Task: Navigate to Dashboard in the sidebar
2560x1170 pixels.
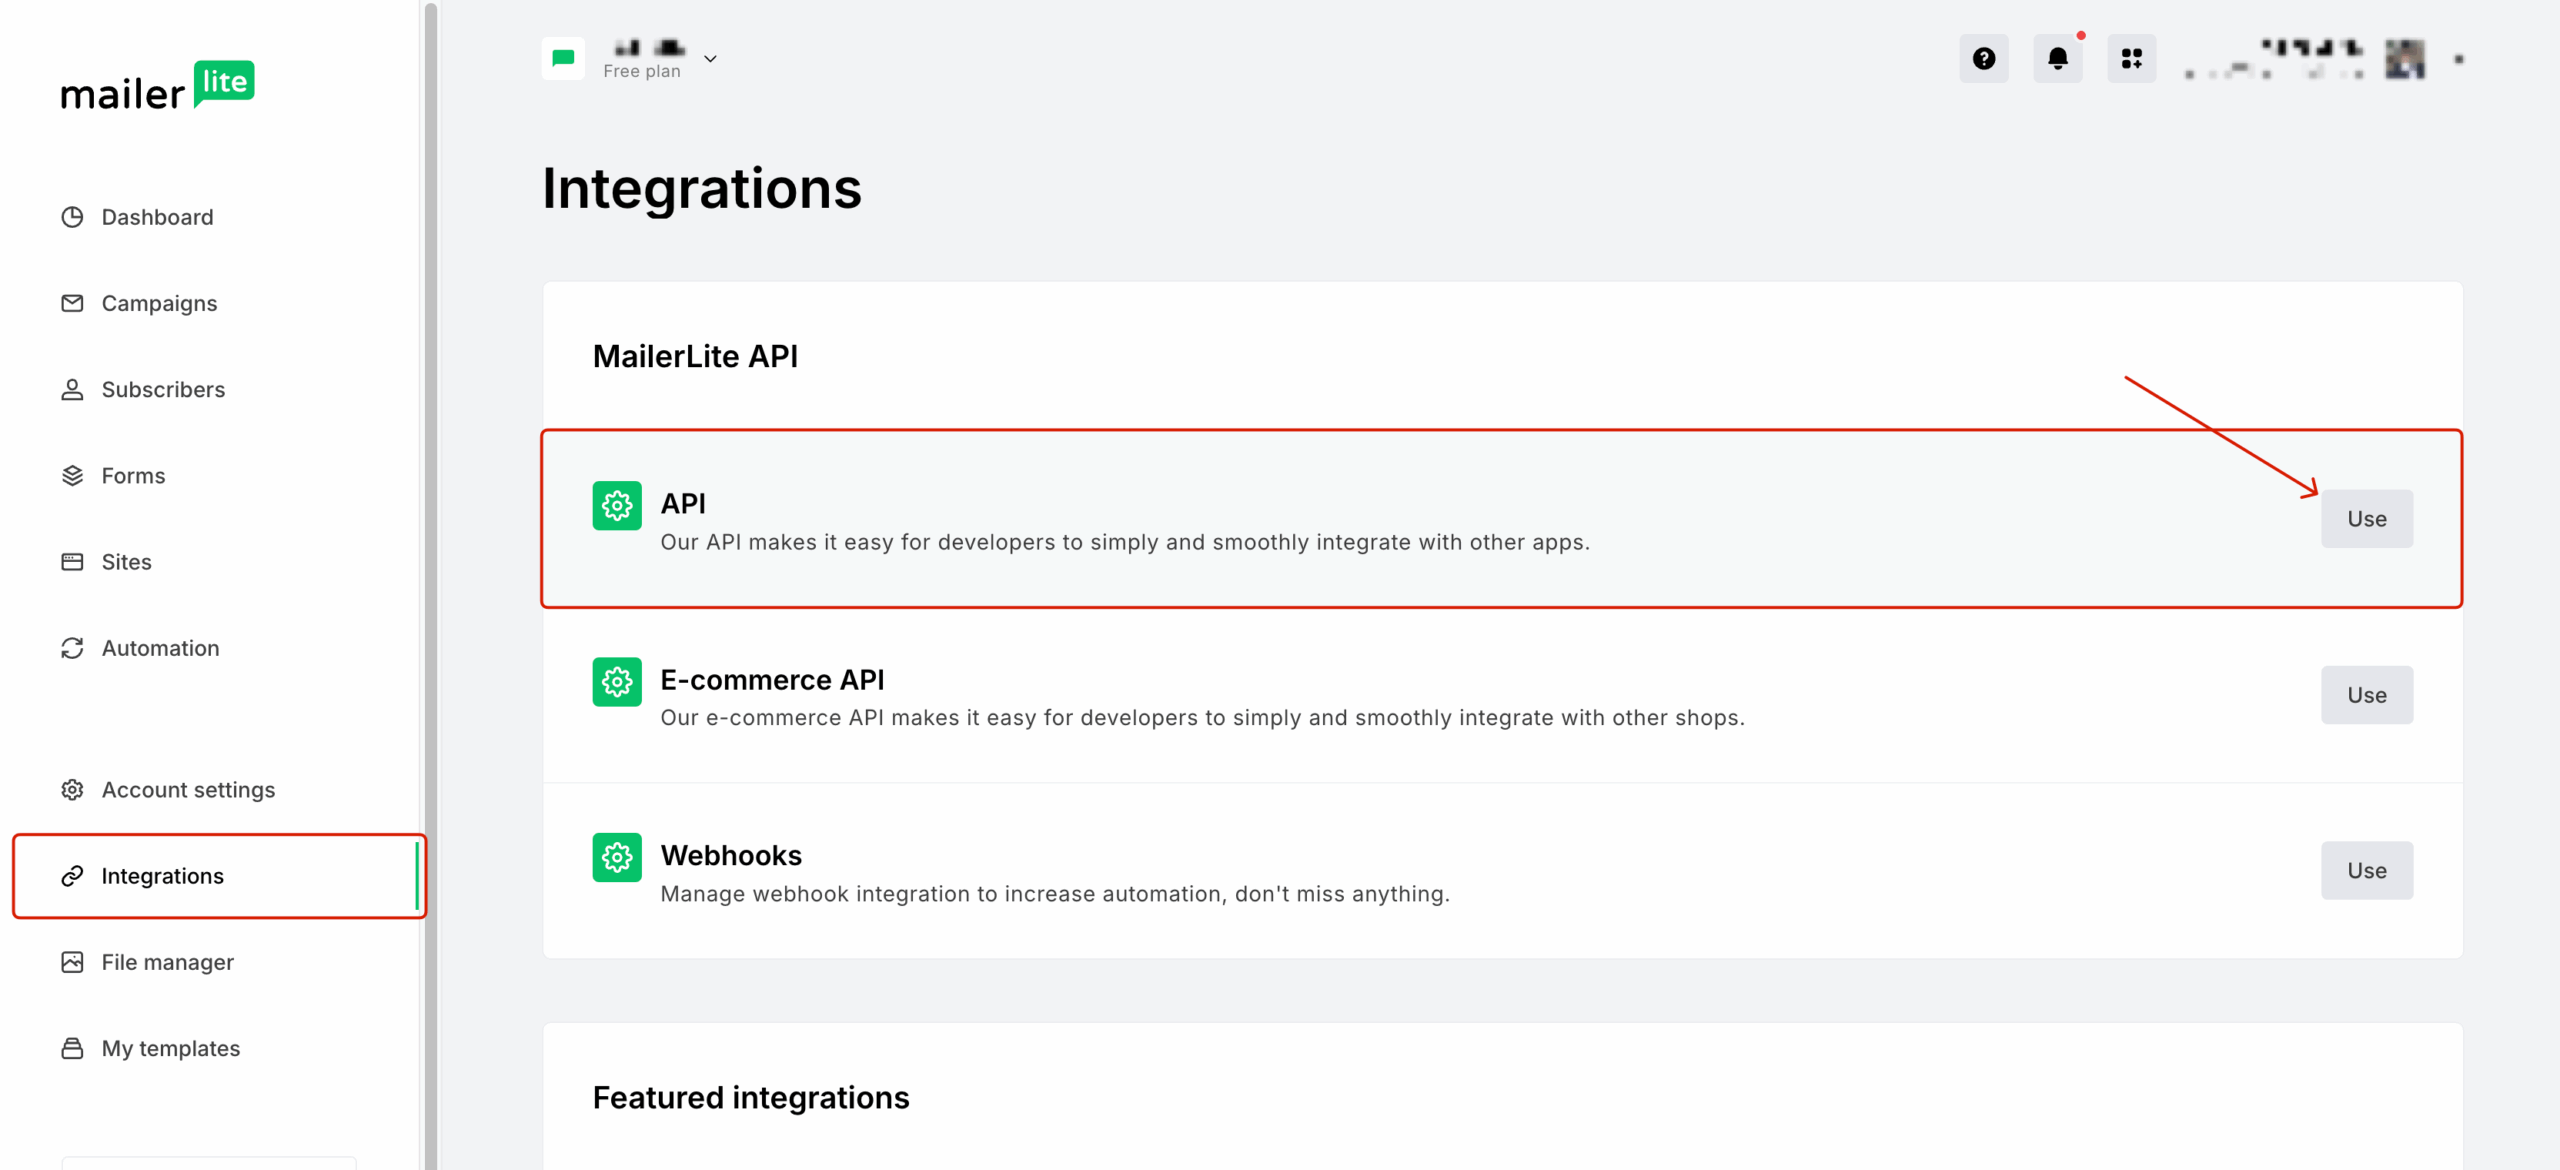Action: tap(157, 217)
